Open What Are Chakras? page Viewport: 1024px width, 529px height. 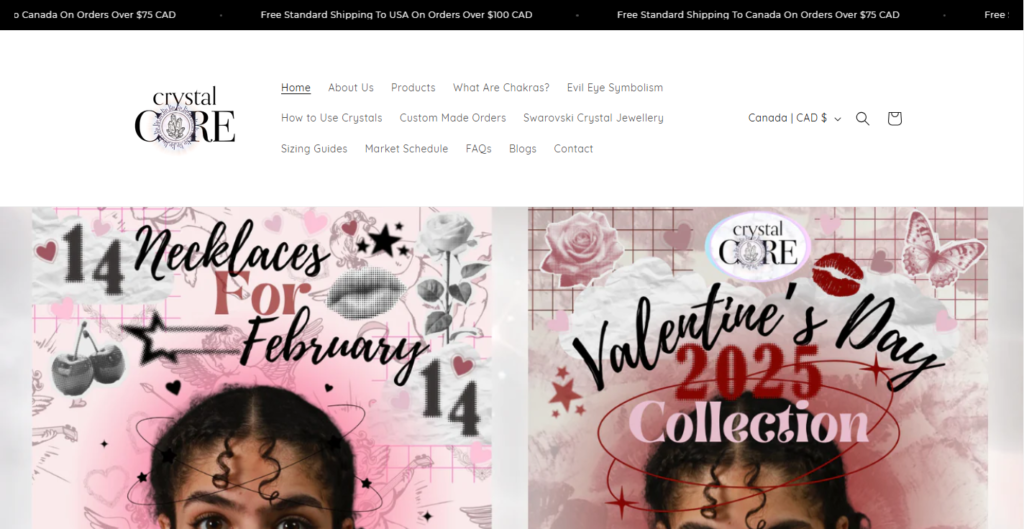pyautogui.click(x=501, y=88)
